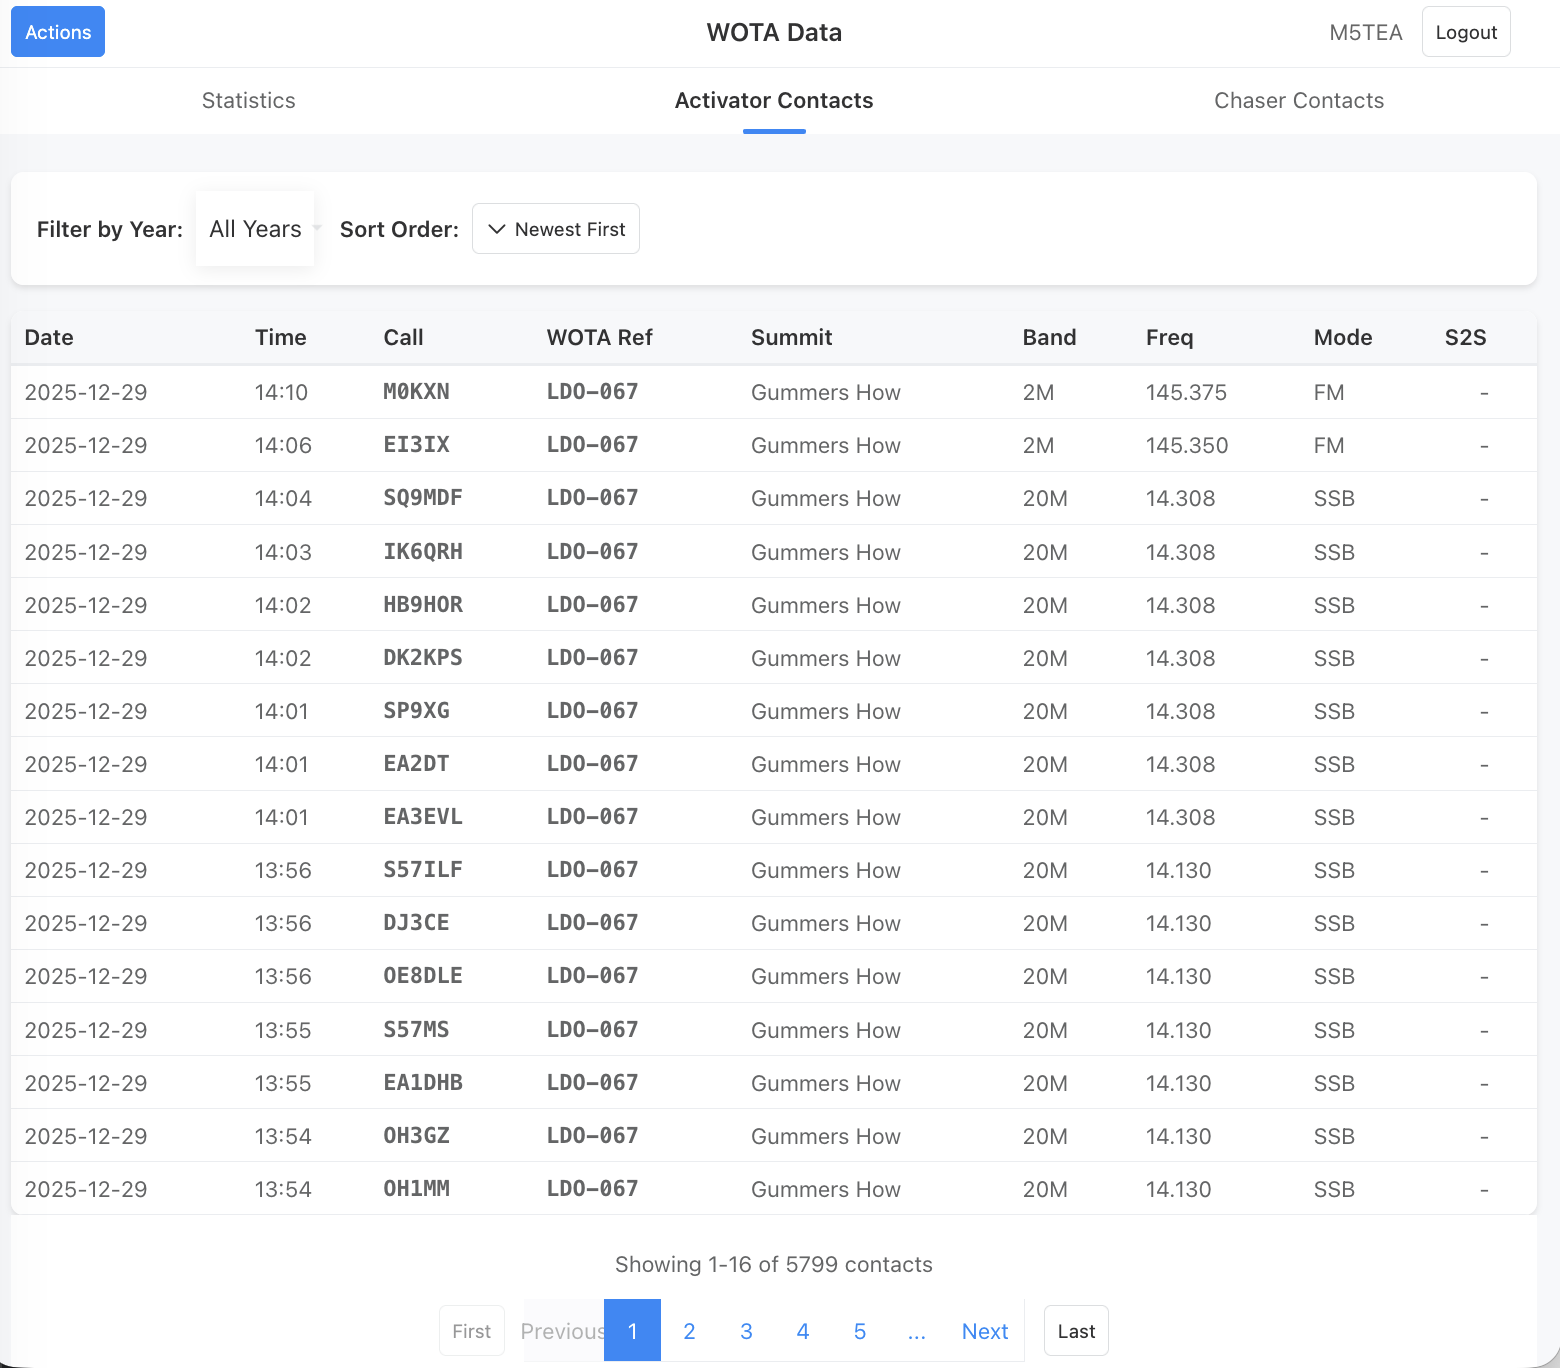Click the Freq column header
1560x1368 pixels.
[x=1169, y=338]
